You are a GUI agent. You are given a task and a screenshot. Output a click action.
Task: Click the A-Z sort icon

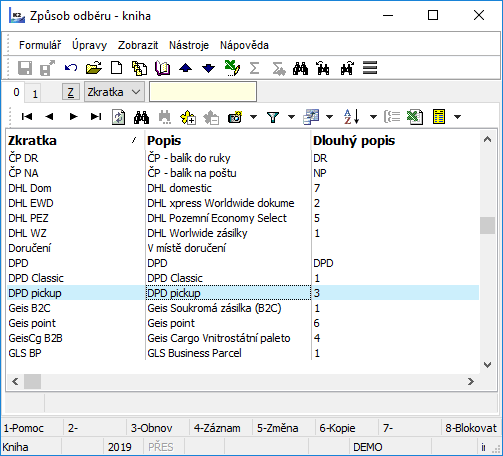tap(351, 117)
